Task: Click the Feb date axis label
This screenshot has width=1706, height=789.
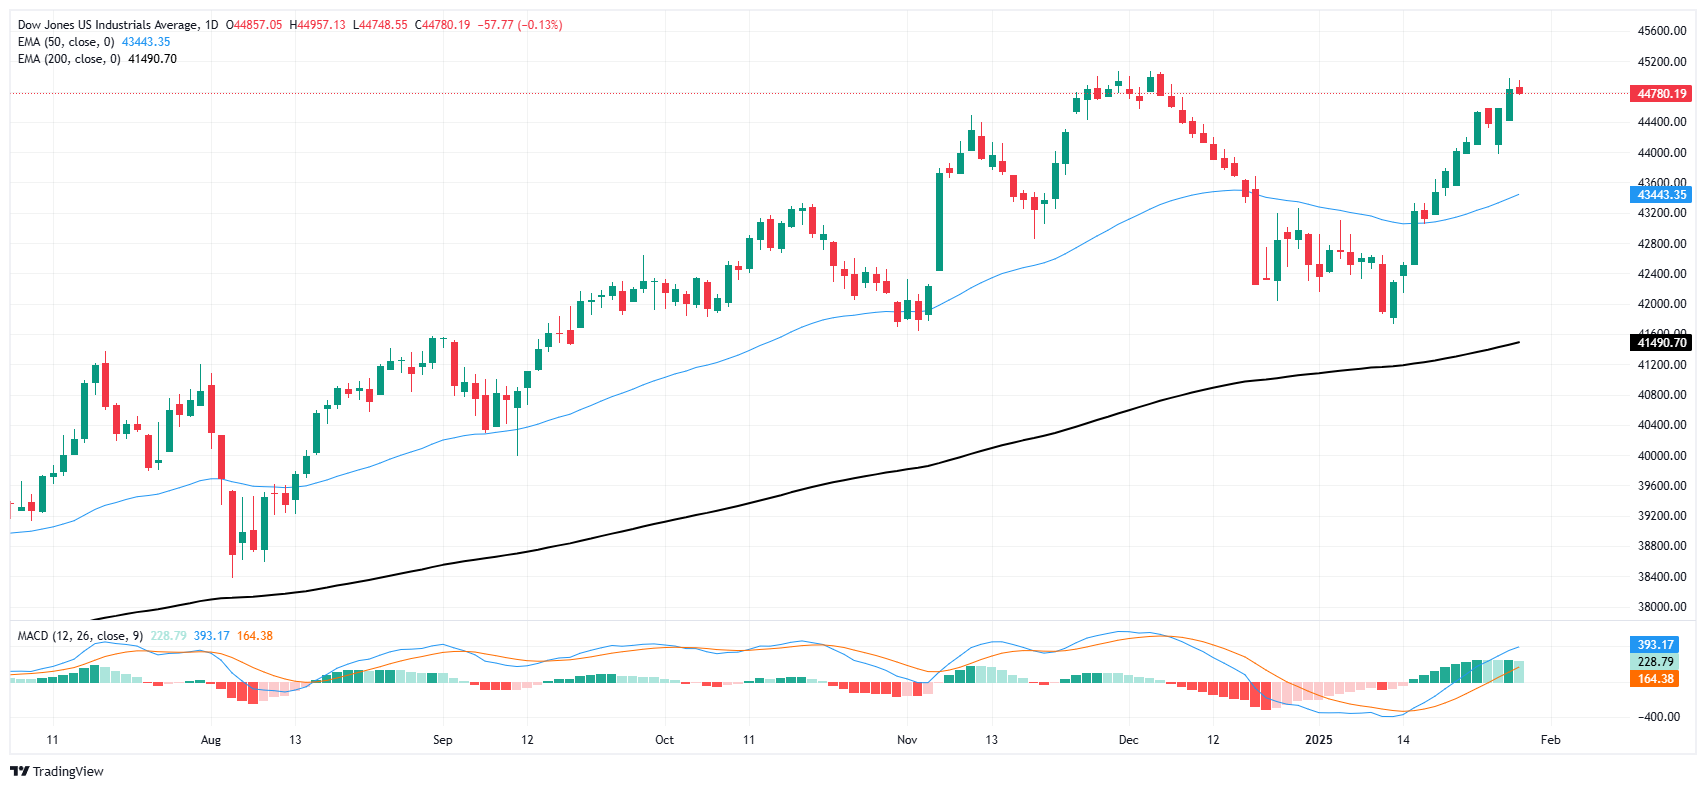Action: (1550, 740)
